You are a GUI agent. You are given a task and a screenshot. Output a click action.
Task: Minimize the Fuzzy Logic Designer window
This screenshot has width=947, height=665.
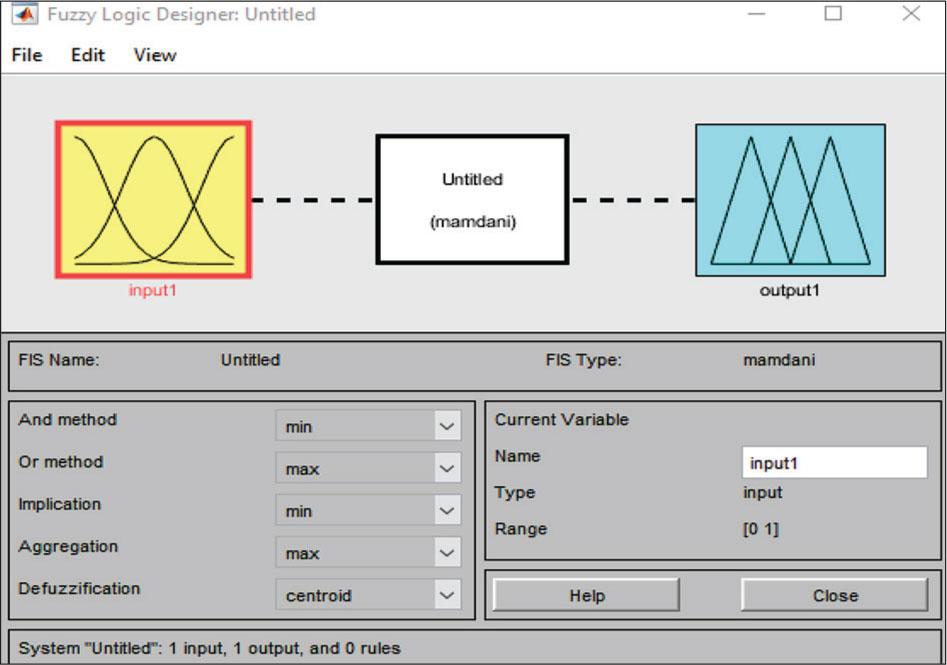point(755,14)
